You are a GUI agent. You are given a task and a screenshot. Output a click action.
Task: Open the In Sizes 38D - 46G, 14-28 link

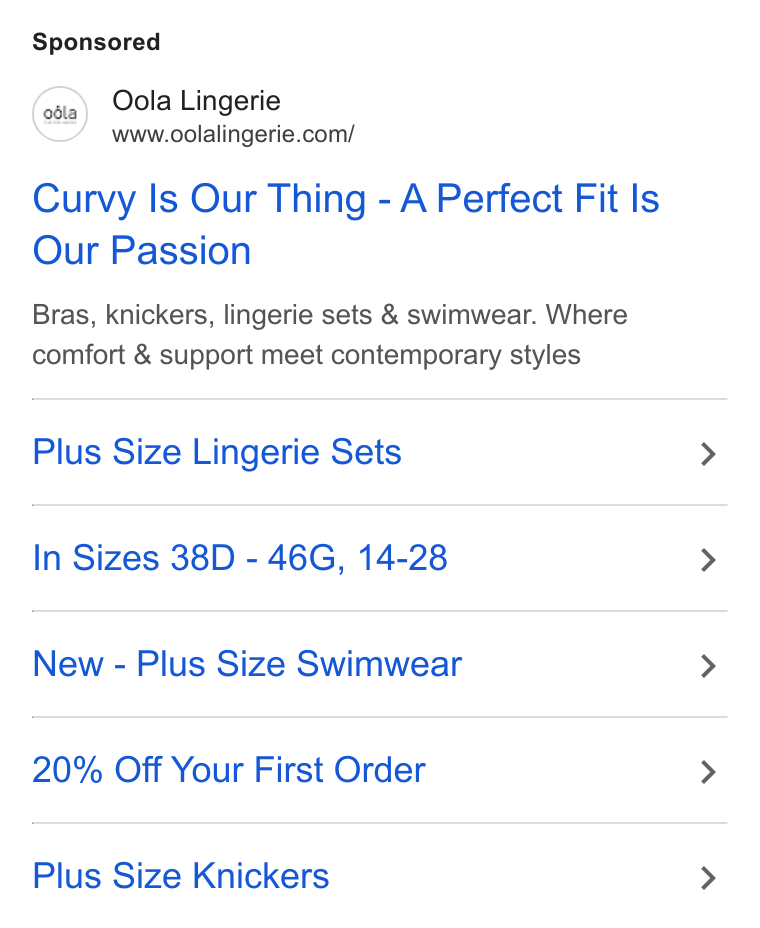coord(240,558)
